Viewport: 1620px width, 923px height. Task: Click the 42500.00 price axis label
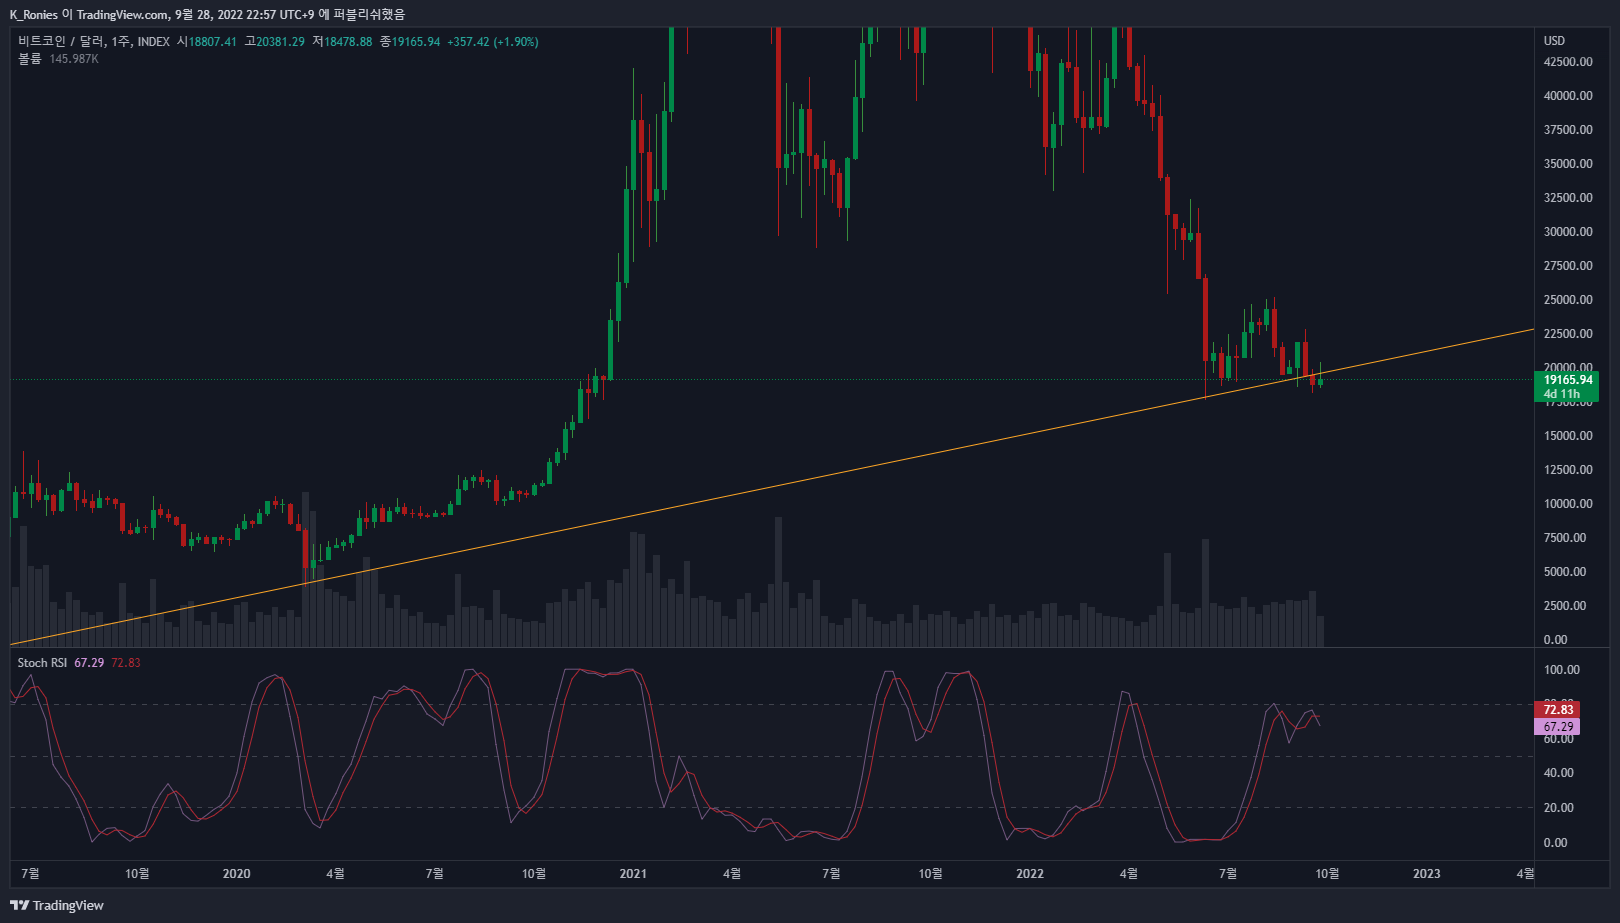coord(1568,62)
